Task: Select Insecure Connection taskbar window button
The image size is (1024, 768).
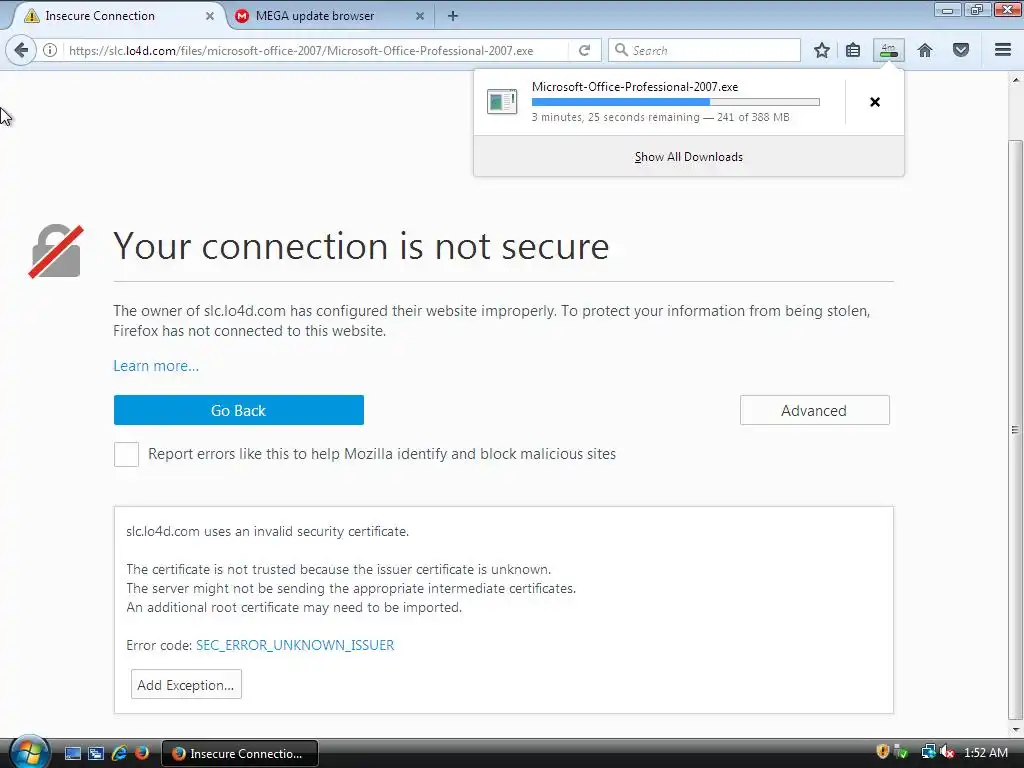Action: click(240, 753)
